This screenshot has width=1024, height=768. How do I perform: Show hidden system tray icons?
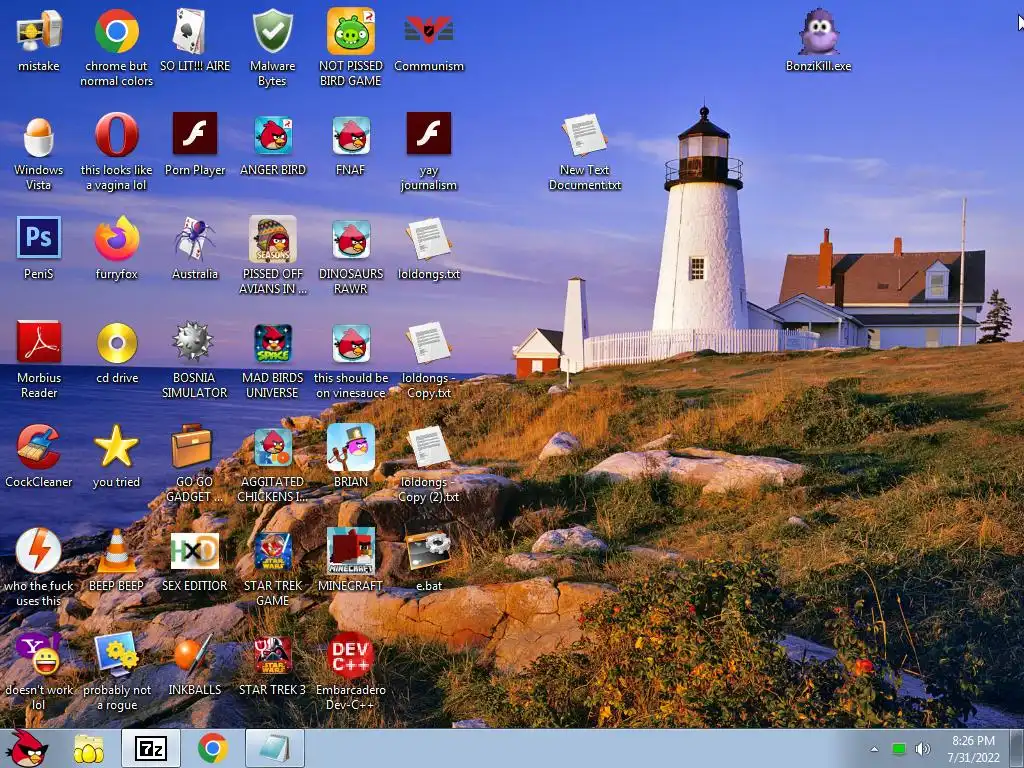tap(874, 749)
